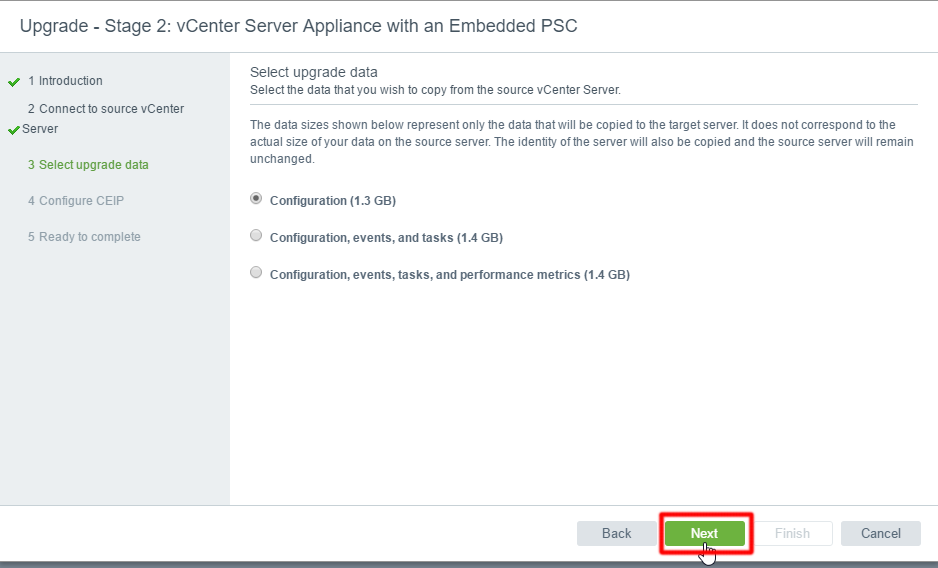Choose Configuration, events, and tasks option
The image size is (938, 568).
coord(256,236)
